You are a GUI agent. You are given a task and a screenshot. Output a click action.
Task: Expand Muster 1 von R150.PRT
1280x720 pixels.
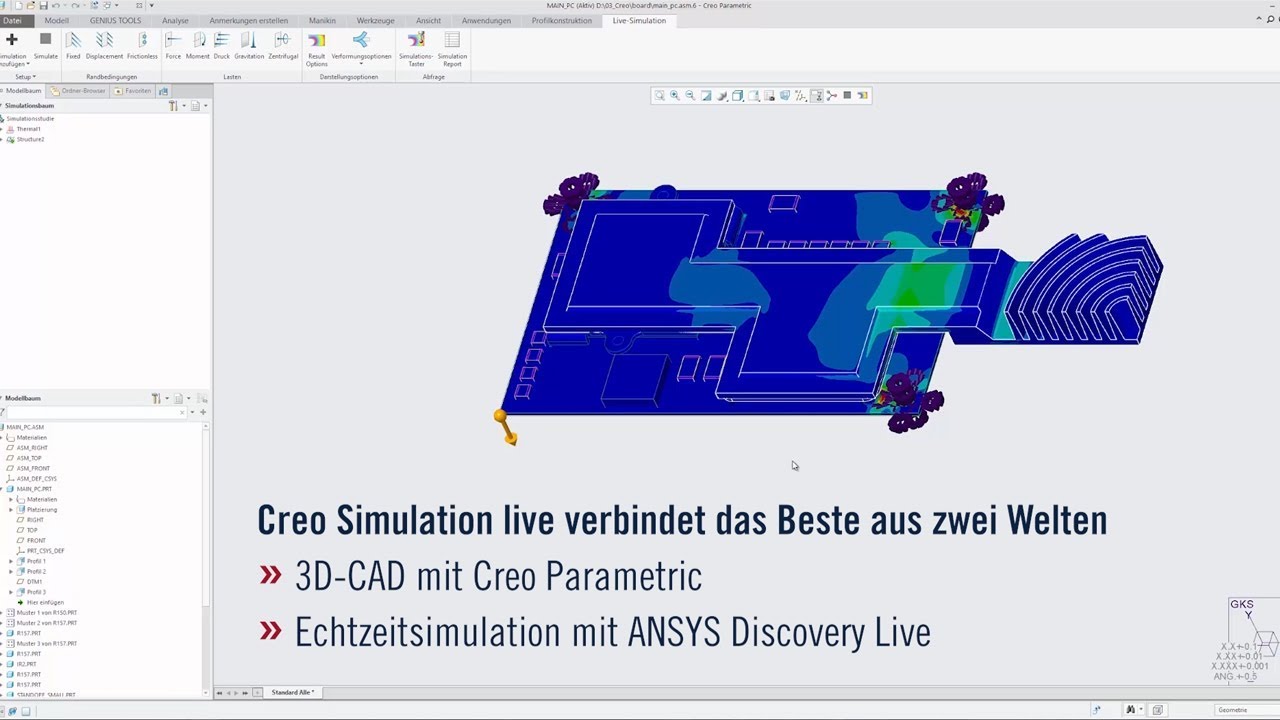click(x=3, y=612)
